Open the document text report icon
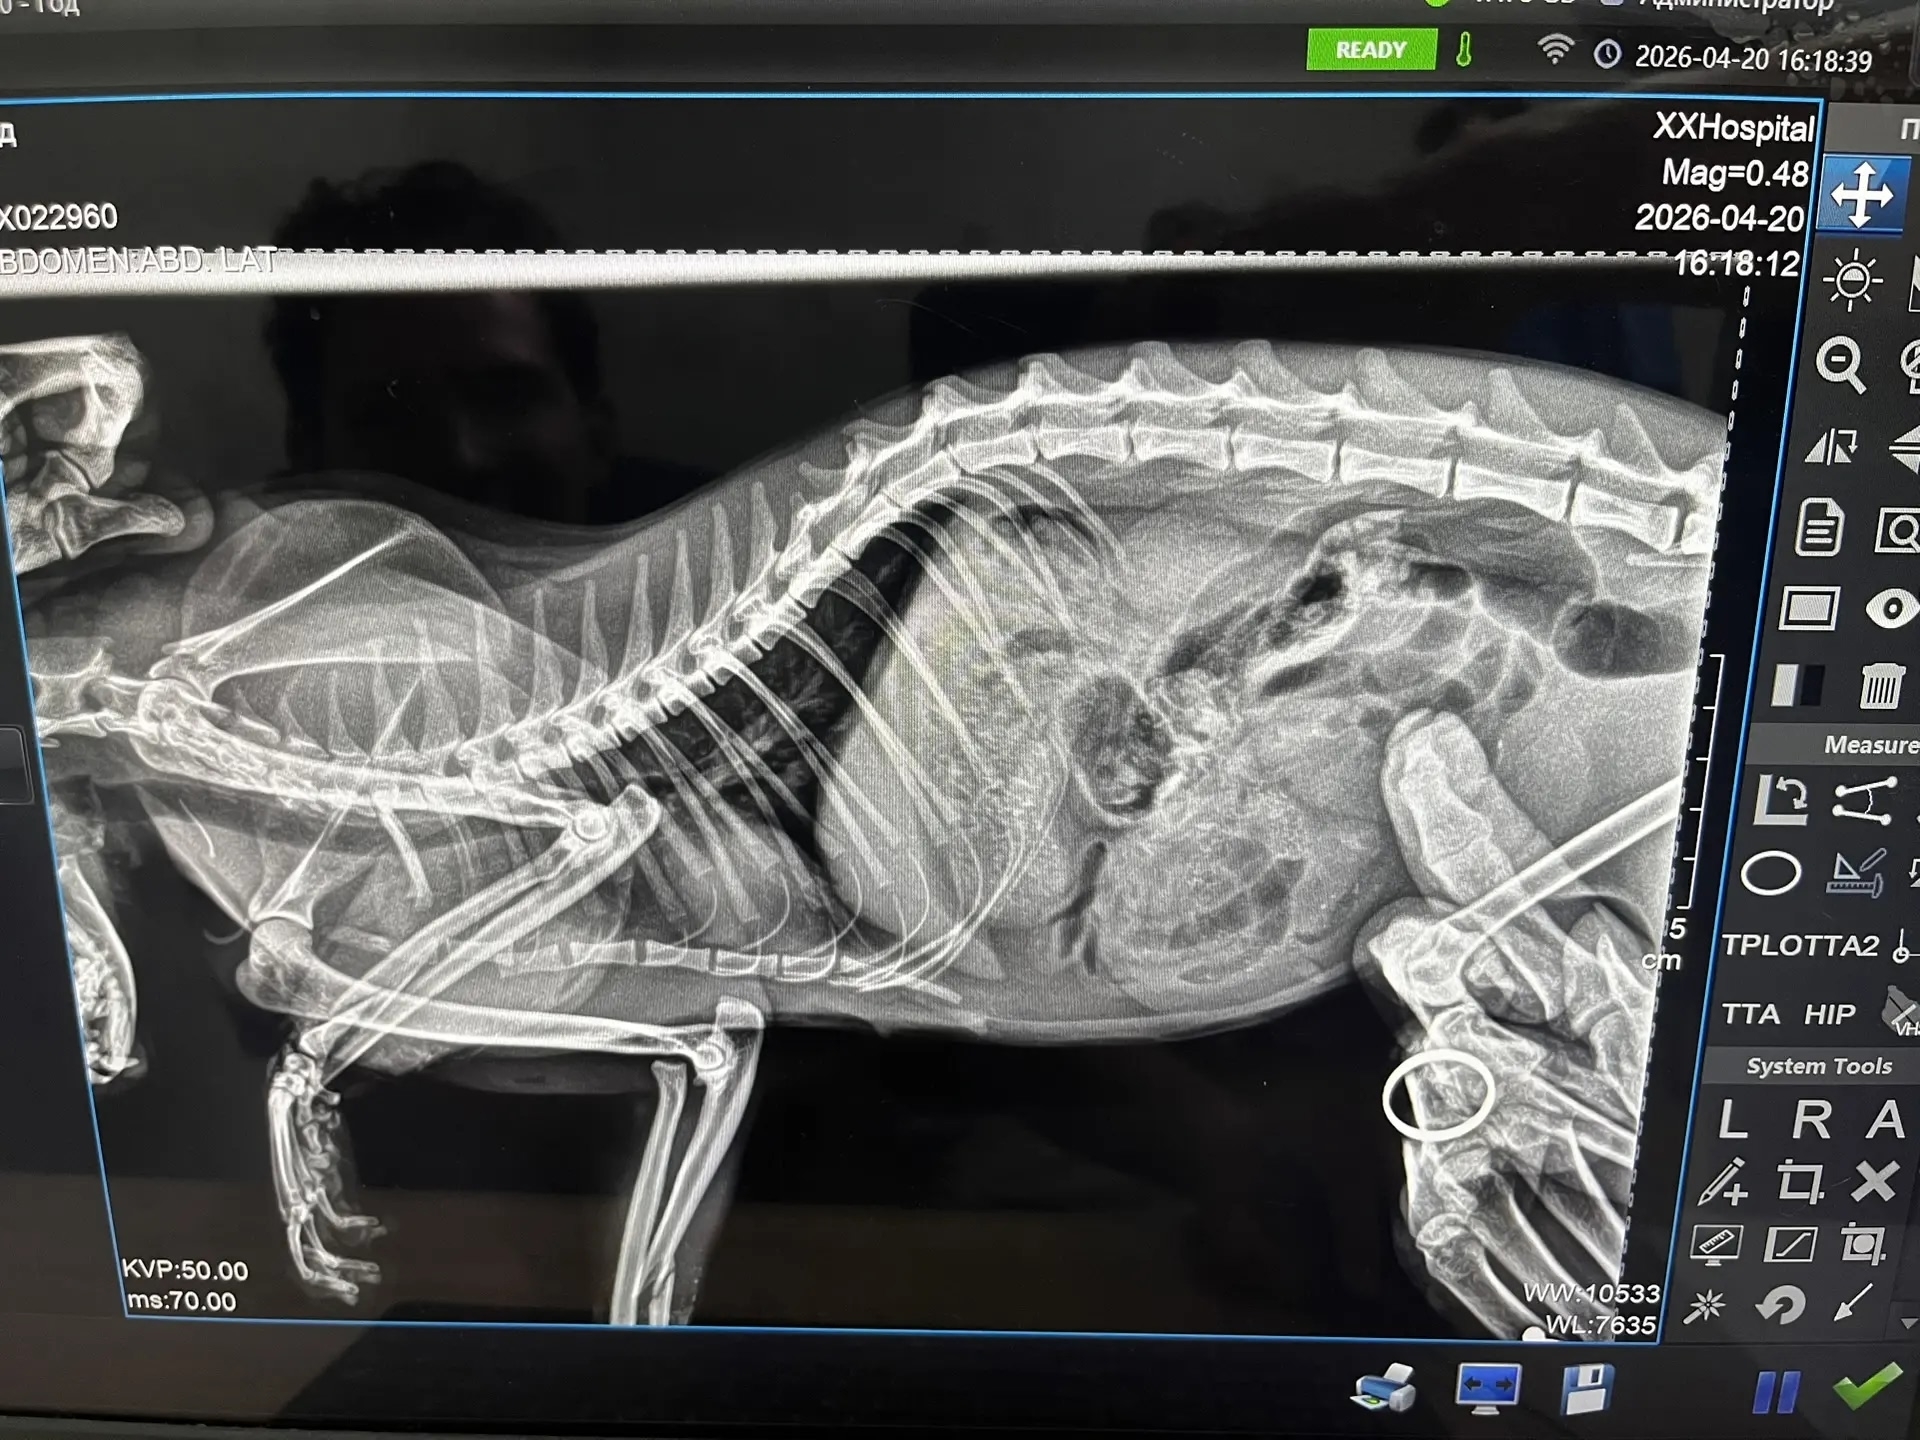 click(x=1817, y=527)
